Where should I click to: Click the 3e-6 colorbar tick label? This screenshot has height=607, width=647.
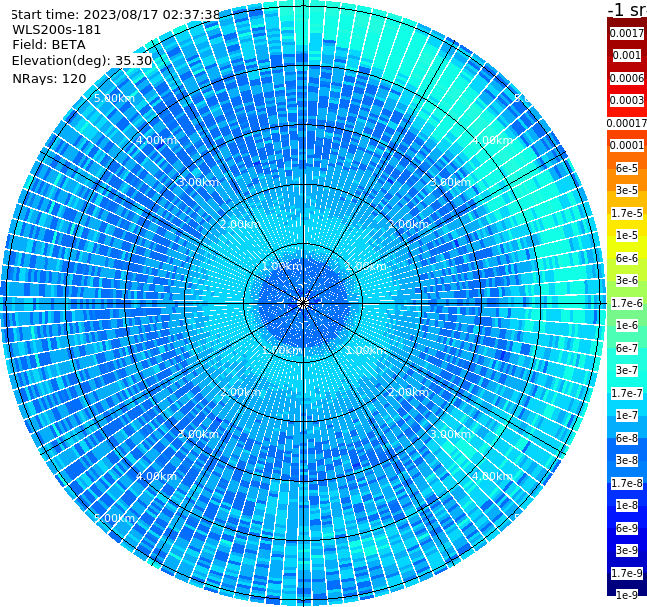coord(627,280)
